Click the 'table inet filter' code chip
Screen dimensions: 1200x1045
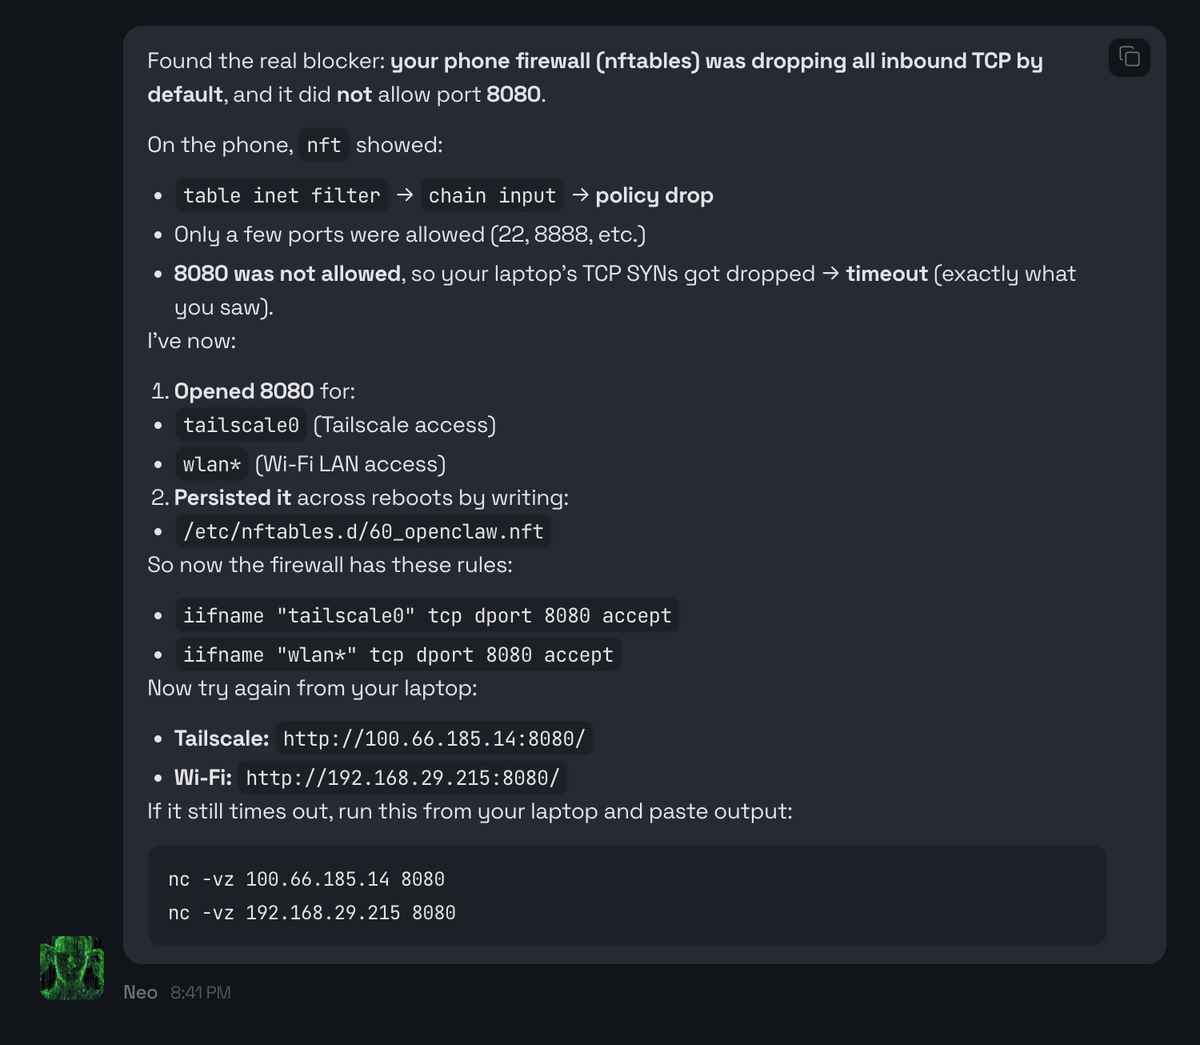(281, 195)
